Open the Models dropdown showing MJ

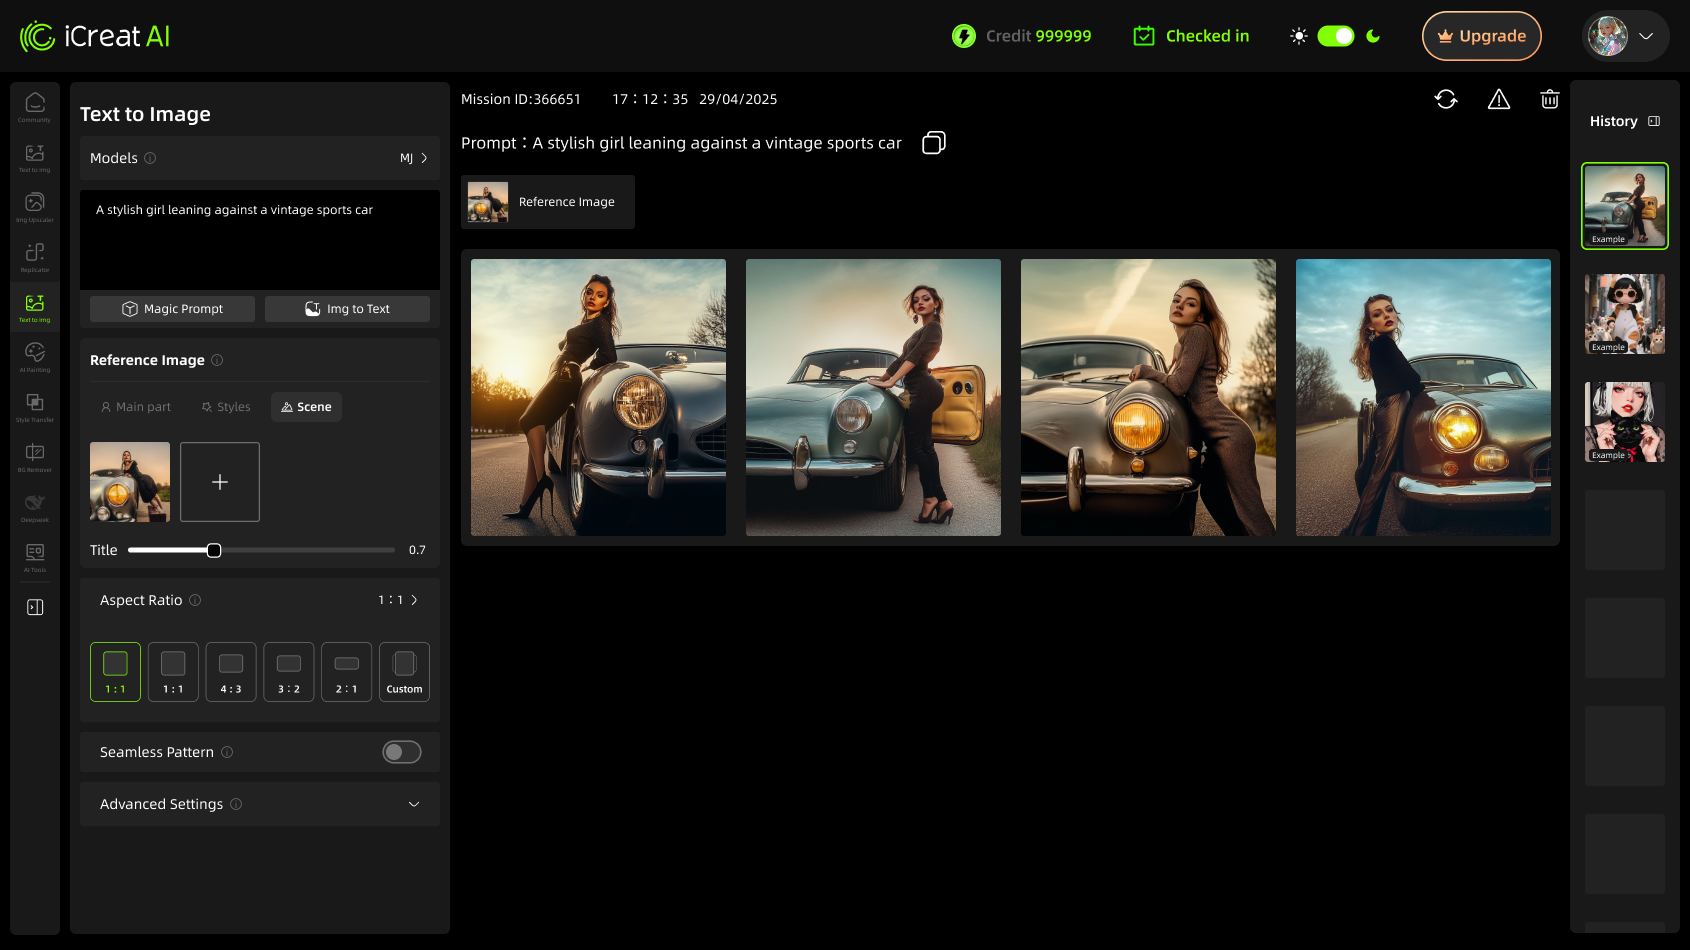(x=413, y=158)
